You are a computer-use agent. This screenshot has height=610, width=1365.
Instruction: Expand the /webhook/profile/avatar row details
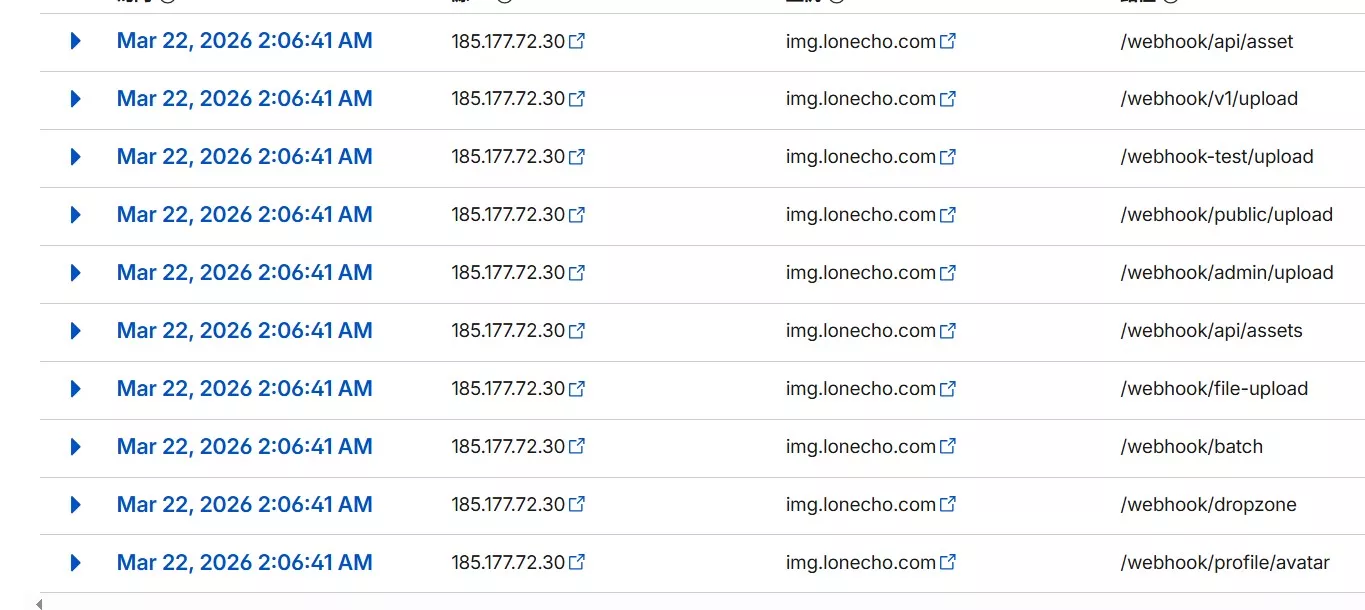[75, 563]
